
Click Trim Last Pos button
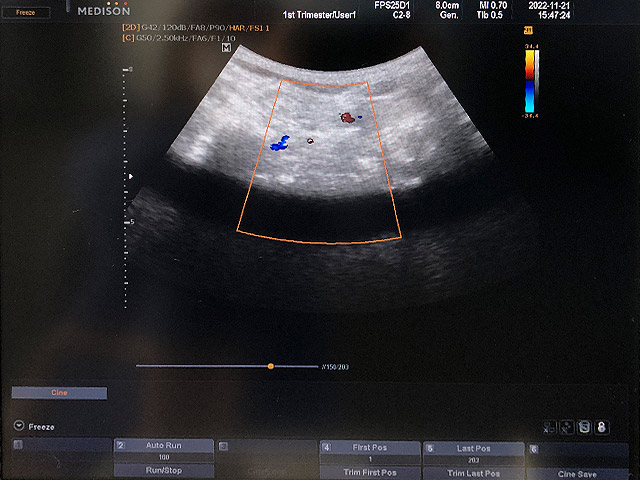pyautogui.click(x=472, y=472)
